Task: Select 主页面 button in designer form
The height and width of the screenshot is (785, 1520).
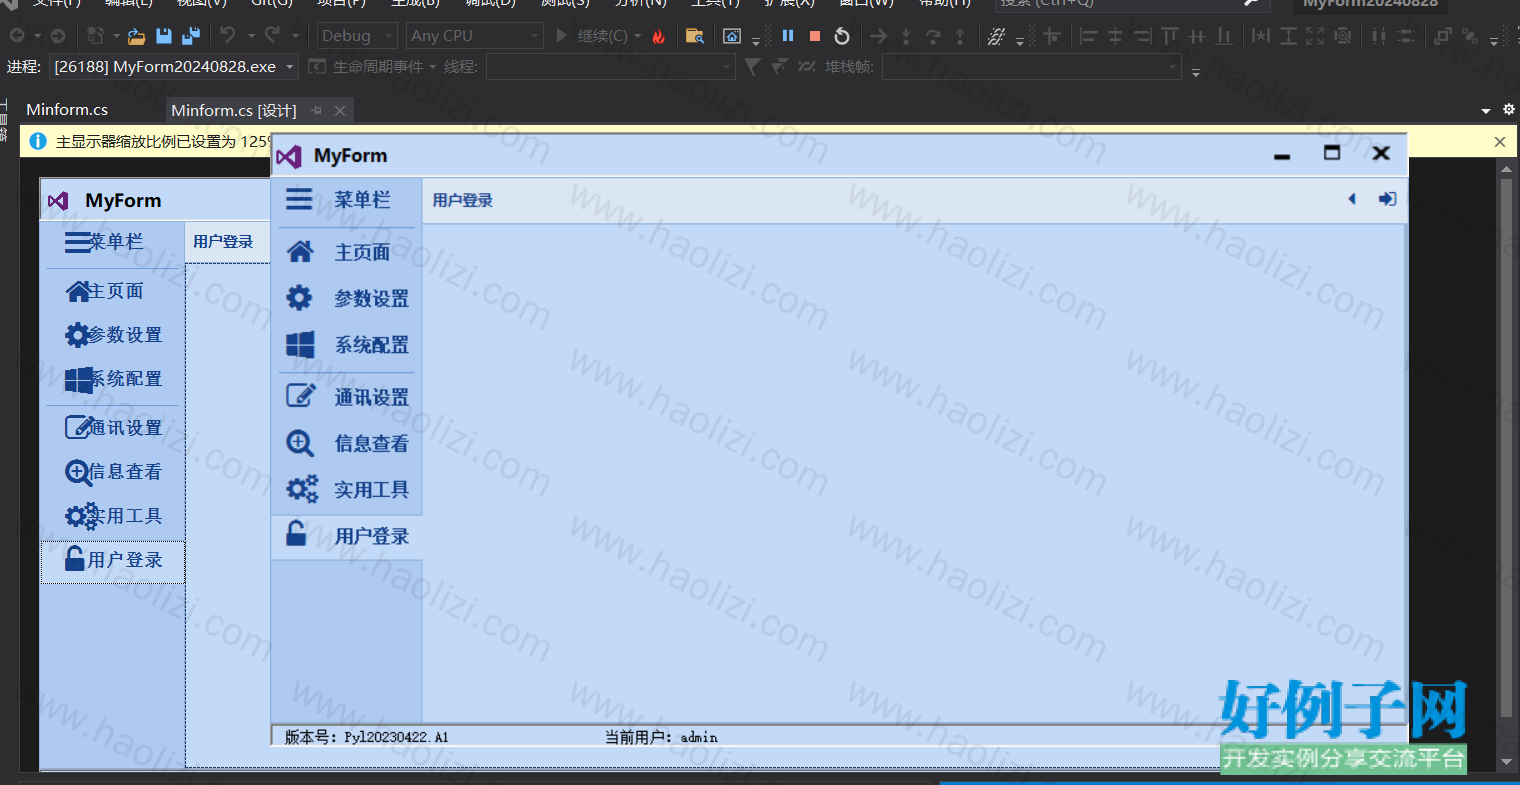Action: (112, 291)
